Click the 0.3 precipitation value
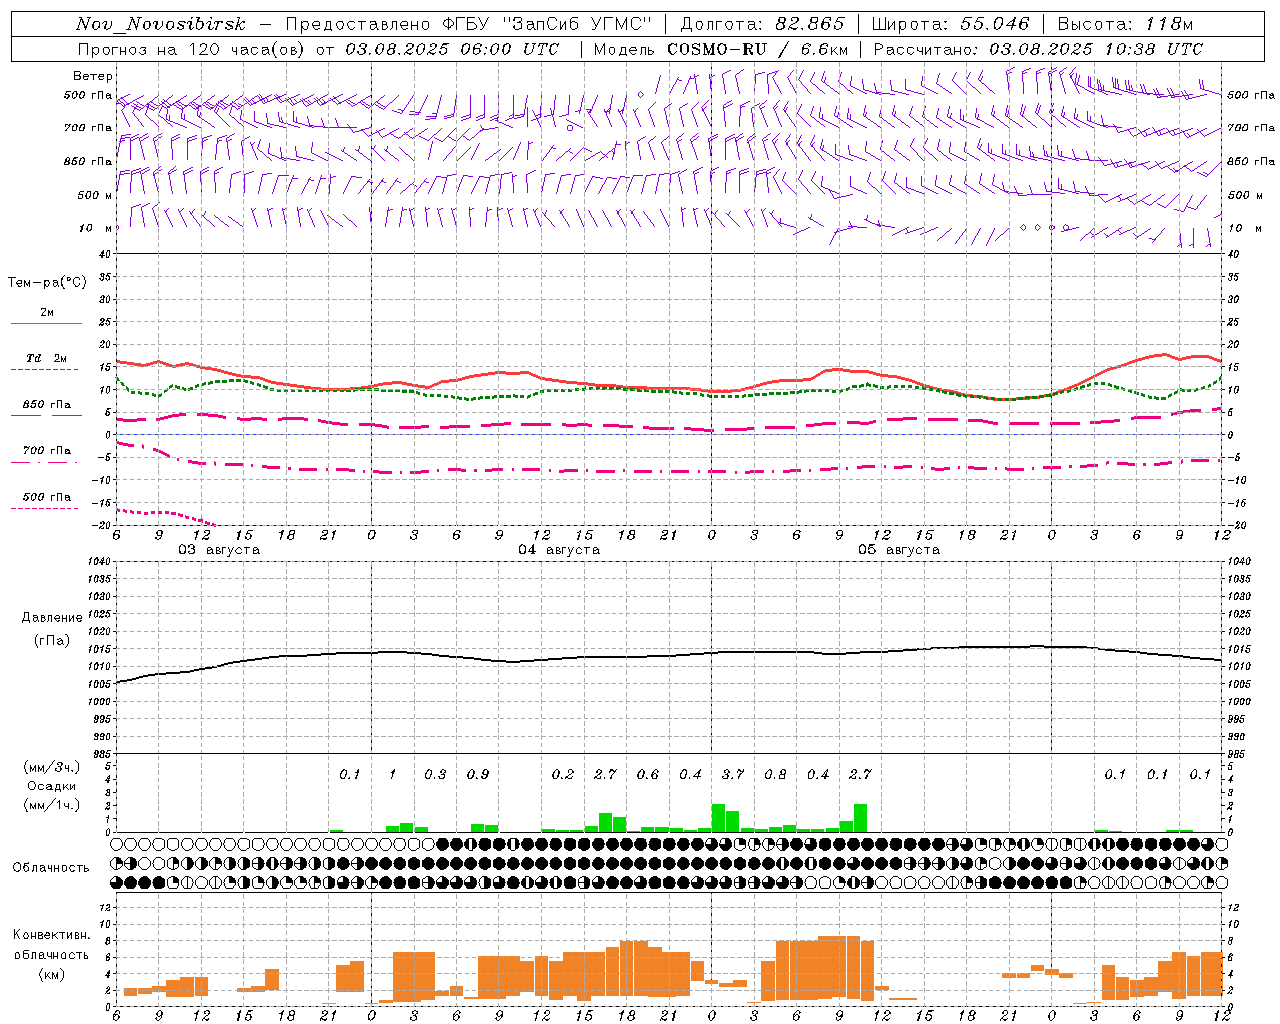1280x1024 pixels. [x=435, y=774]
